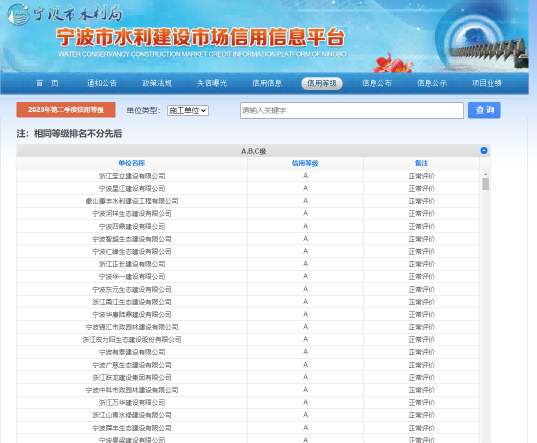Click the 备注 column header
The height and width of the screenshot is (443, 537).
coord(422,163)
